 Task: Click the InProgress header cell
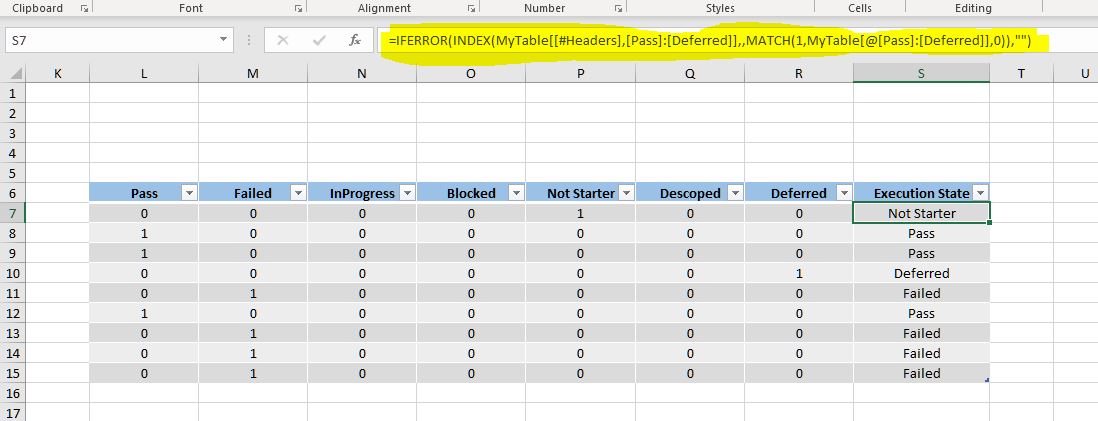362,193
